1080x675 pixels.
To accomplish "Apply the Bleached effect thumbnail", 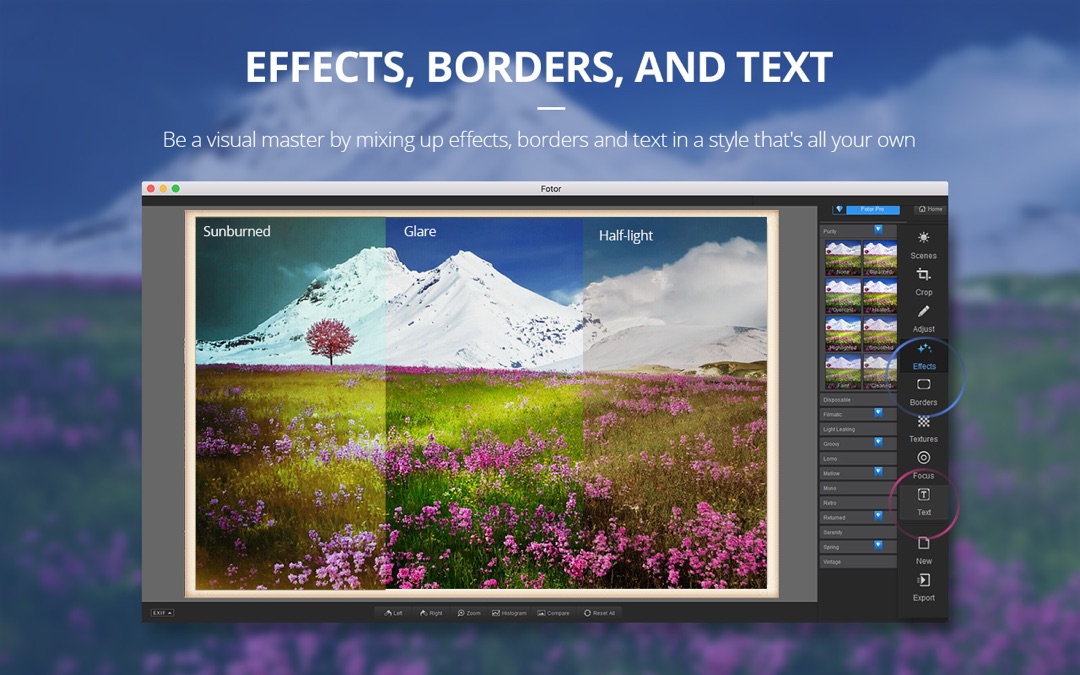I will click(880, 258).
